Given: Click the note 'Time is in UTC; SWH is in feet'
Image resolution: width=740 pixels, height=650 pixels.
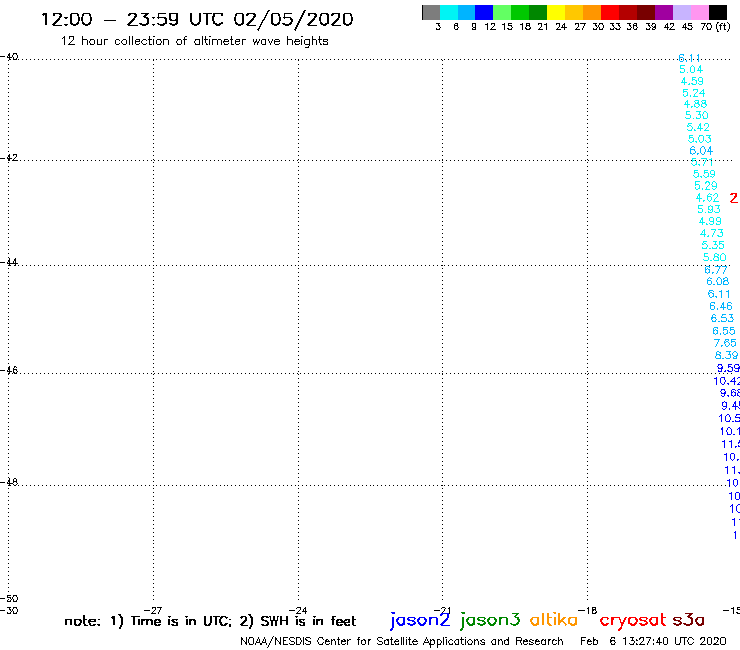Looking at the screenshot, I should 210,621.
